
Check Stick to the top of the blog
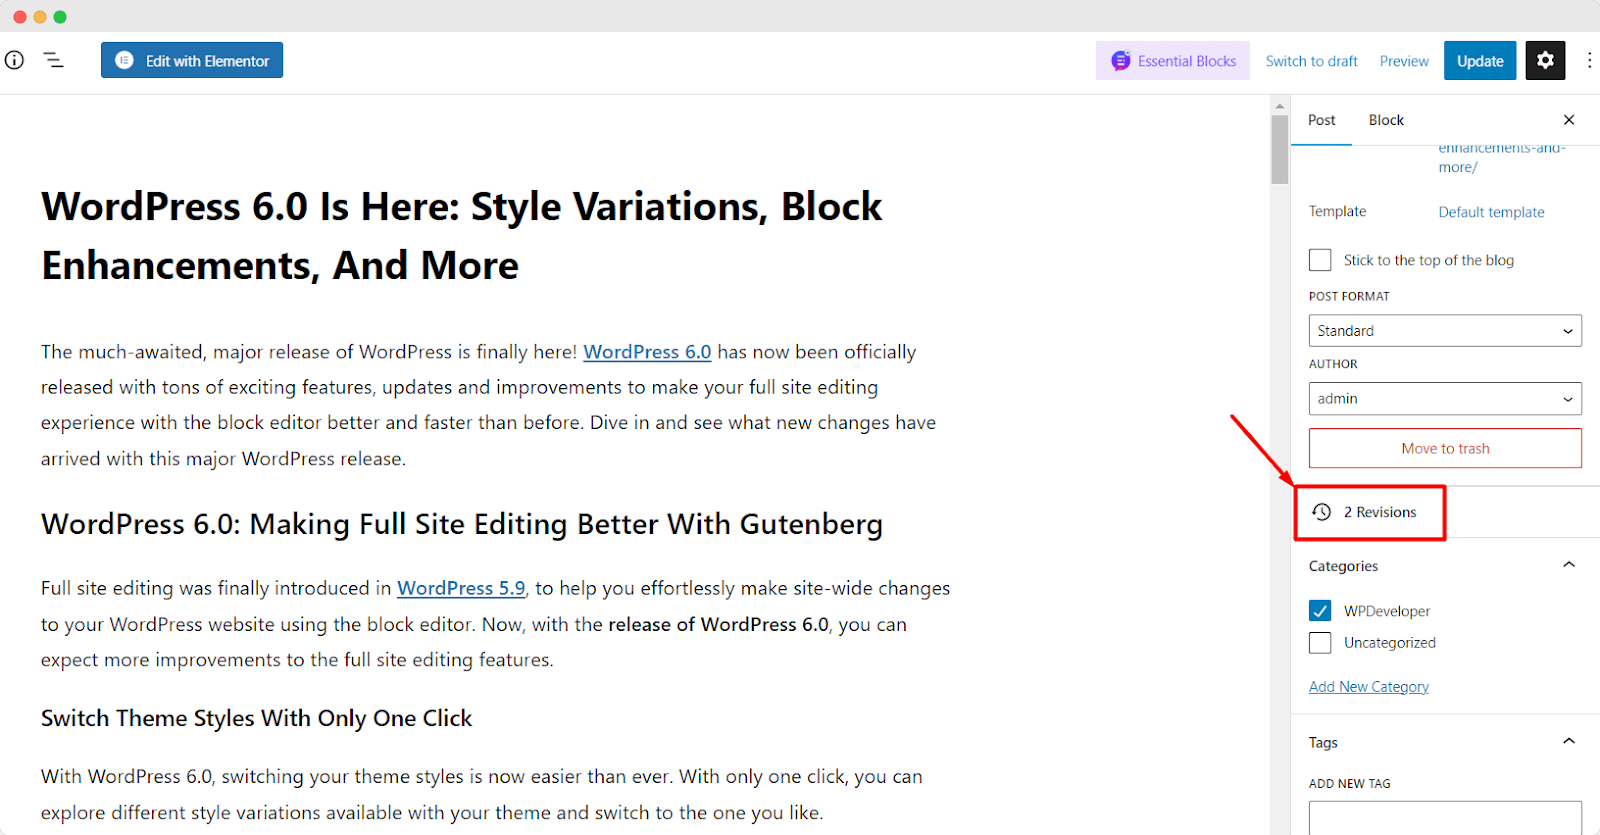point(1319,259)
